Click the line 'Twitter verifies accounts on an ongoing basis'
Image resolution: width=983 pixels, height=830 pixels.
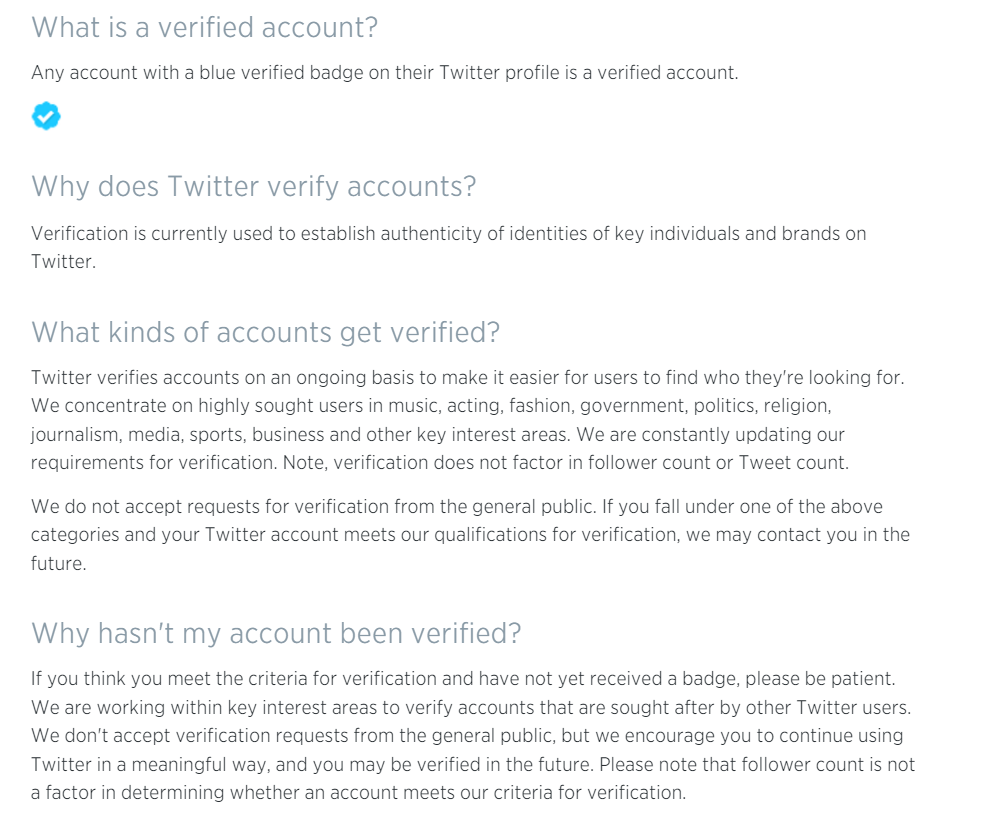pos(468,378)
